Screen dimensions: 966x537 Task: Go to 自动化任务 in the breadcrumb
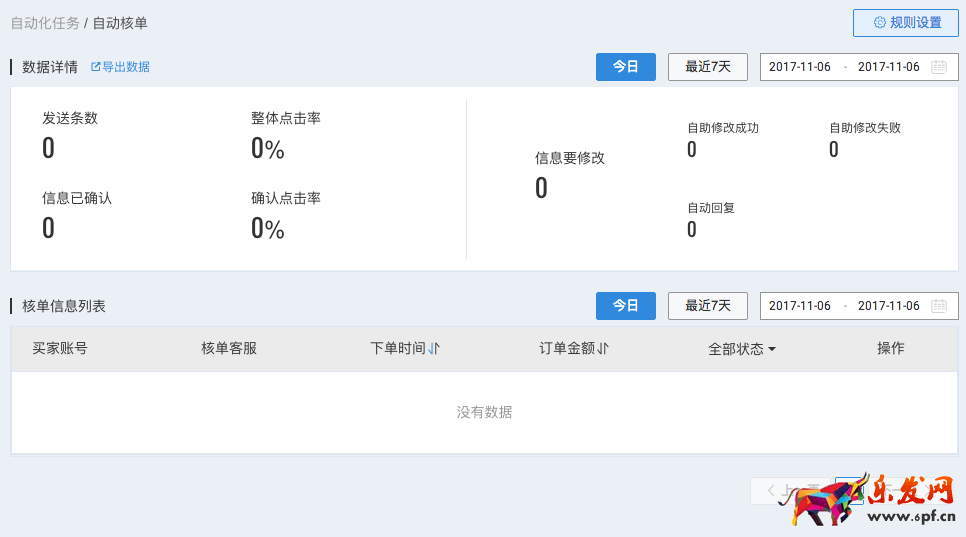45,23
